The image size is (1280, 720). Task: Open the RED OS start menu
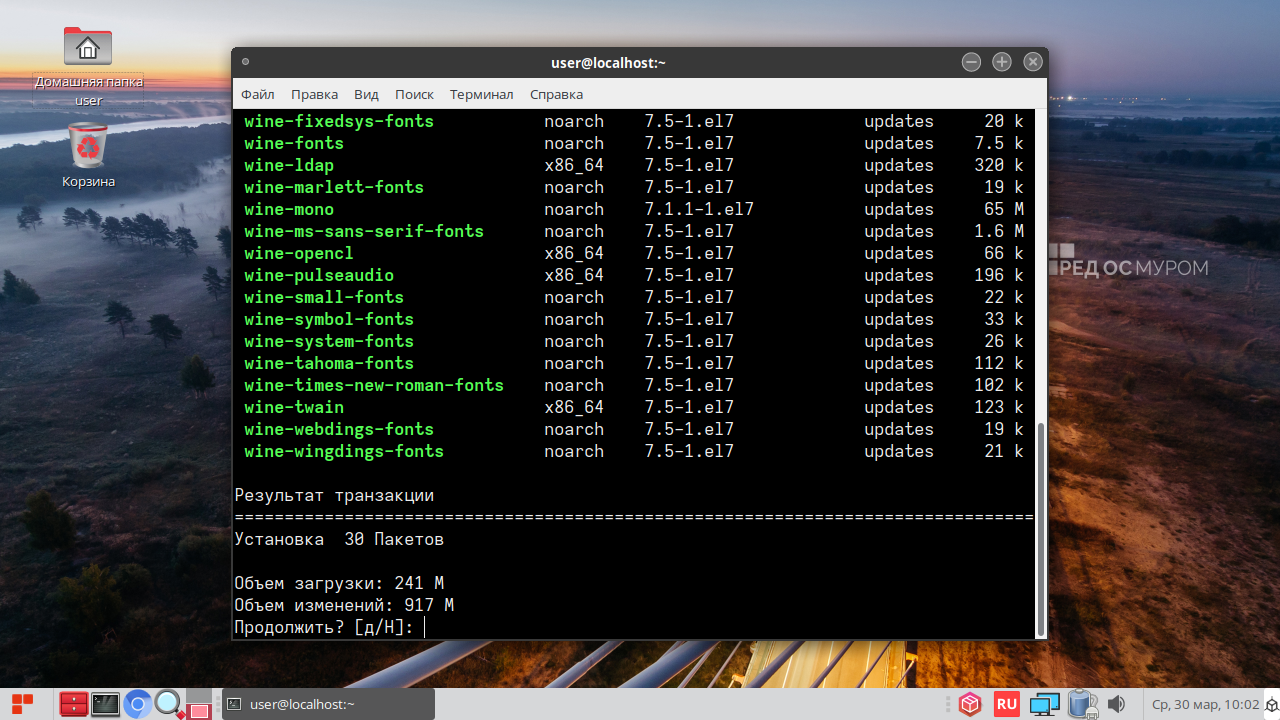tap(22, 704)
